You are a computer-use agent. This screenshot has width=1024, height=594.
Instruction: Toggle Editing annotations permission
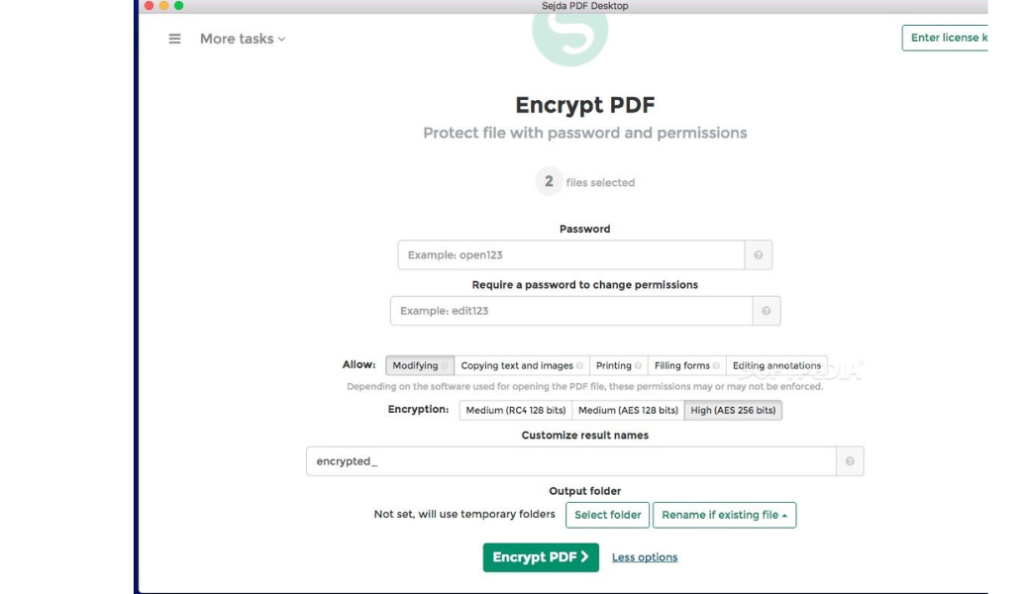776,366
